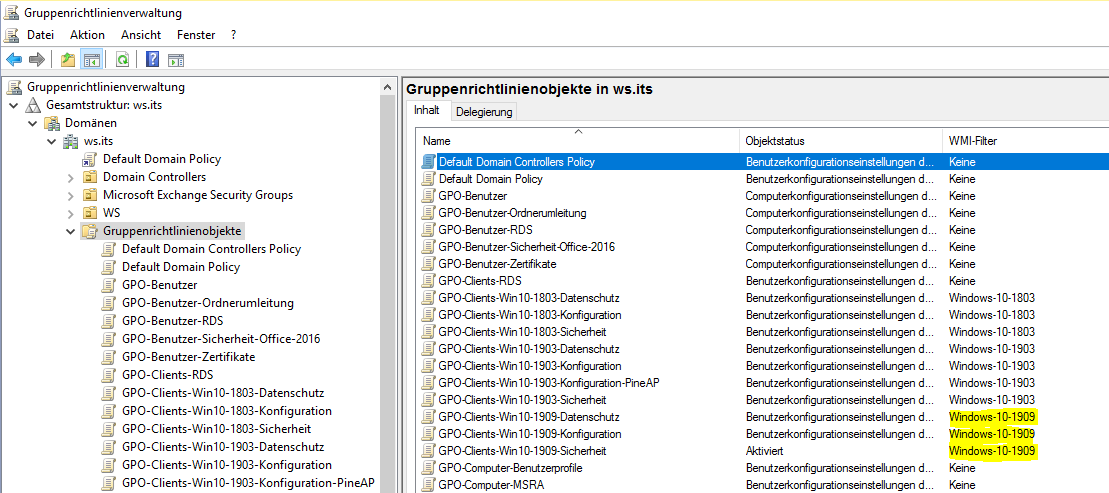Select Default Domain Policy under Gruppenrichtlinienobjekte
Viewport: 1109px width, 493px height.
(180, 267)
